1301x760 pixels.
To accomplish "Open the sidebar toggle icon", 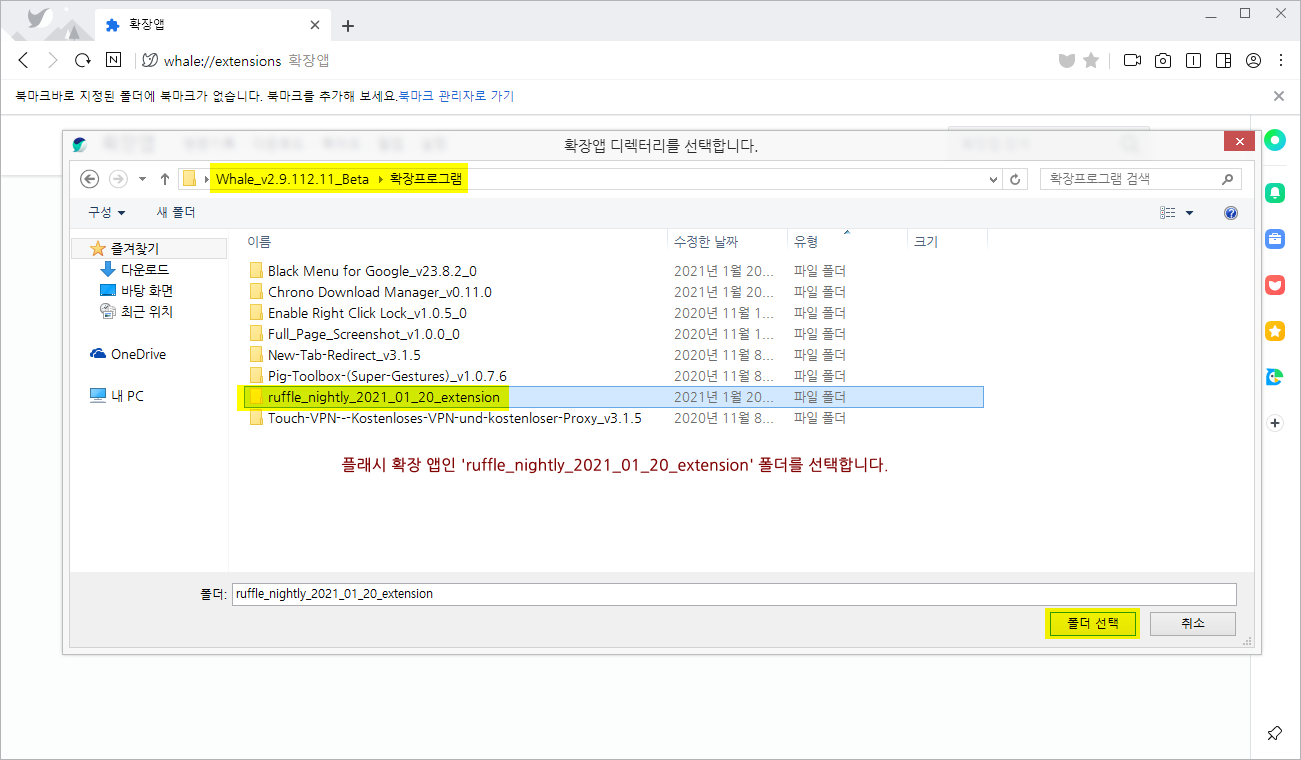I will [1223, 60].
